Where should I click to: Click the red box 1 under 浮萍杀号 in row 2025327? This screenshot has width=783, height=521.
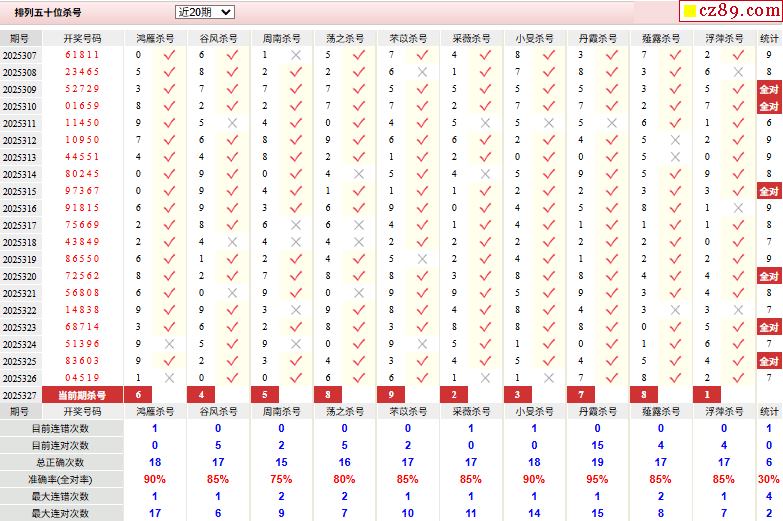click(707, 395)
